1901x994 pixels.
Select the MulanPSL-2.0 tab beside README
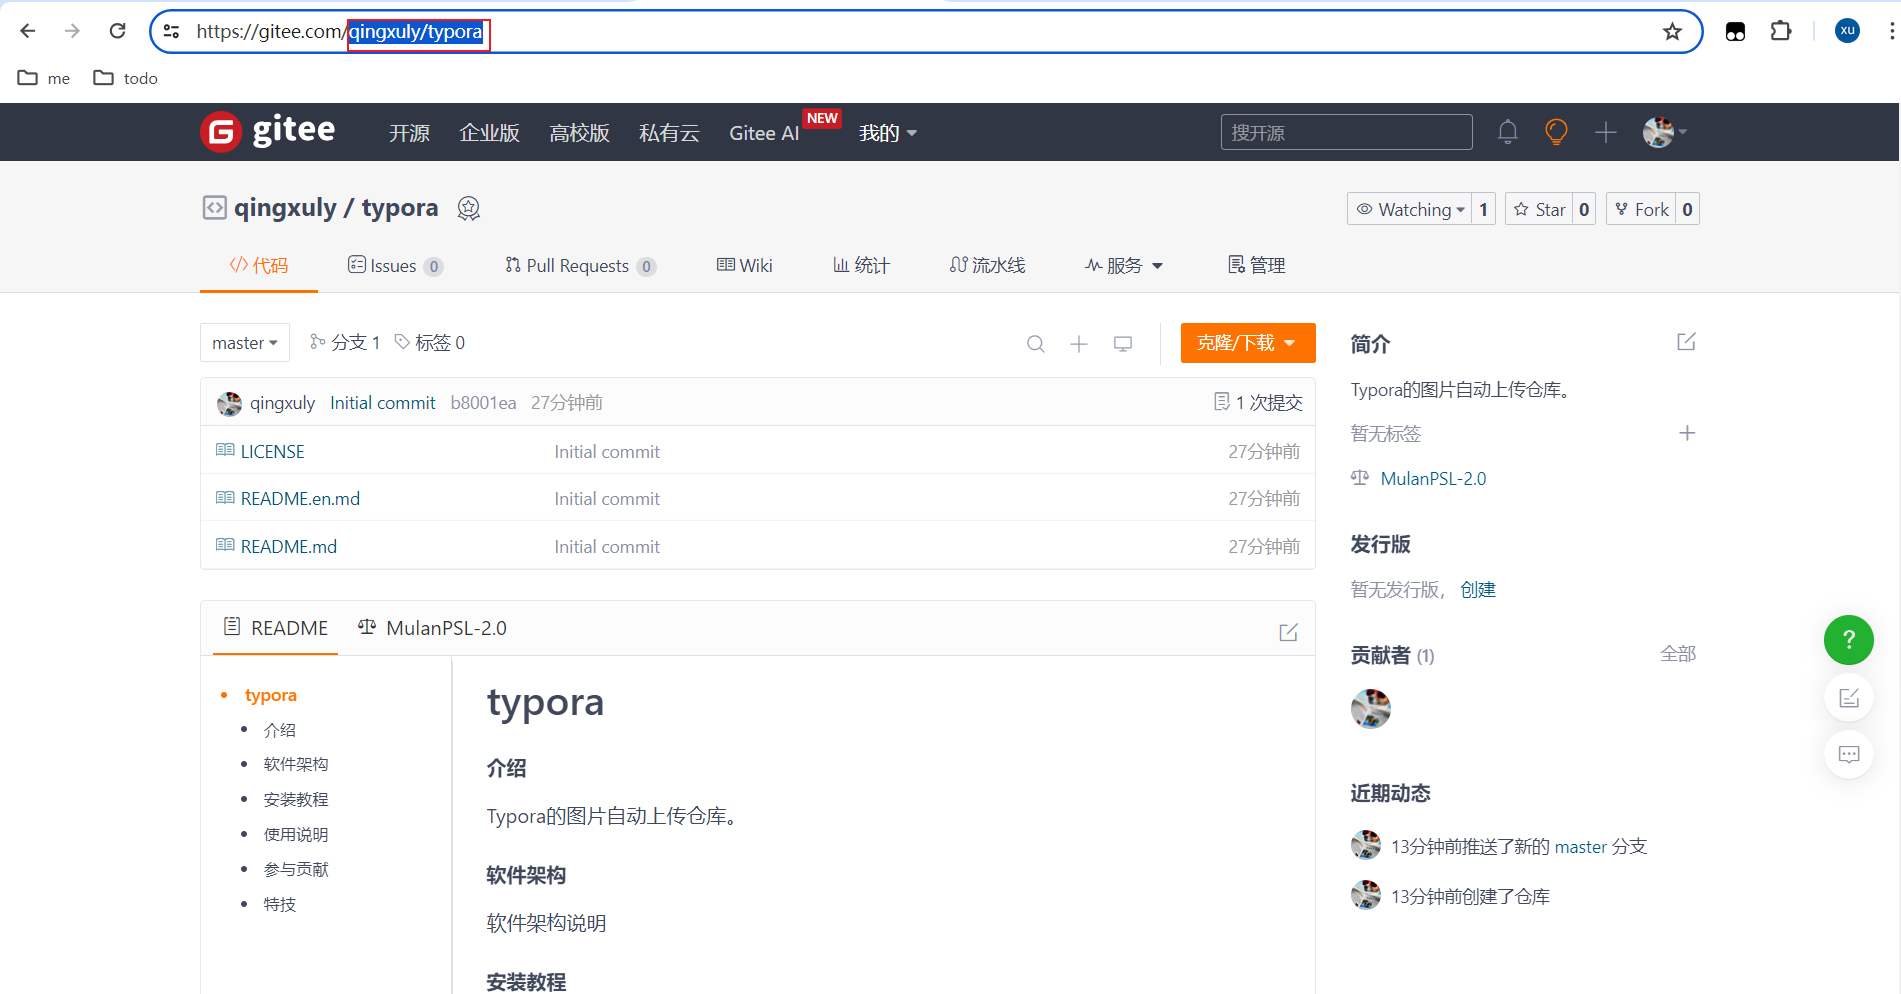(432, 628)
